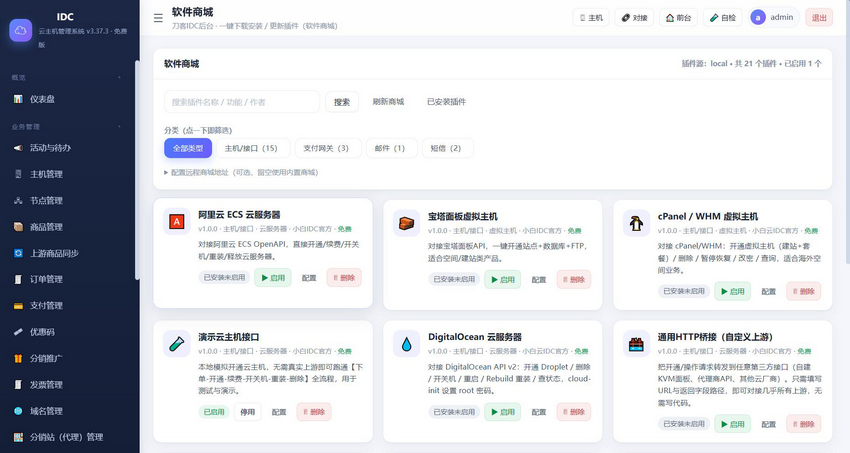Open 配置 for 阿里云 ECS plugin
Screen dimensions: 850x453
point(309,278)
